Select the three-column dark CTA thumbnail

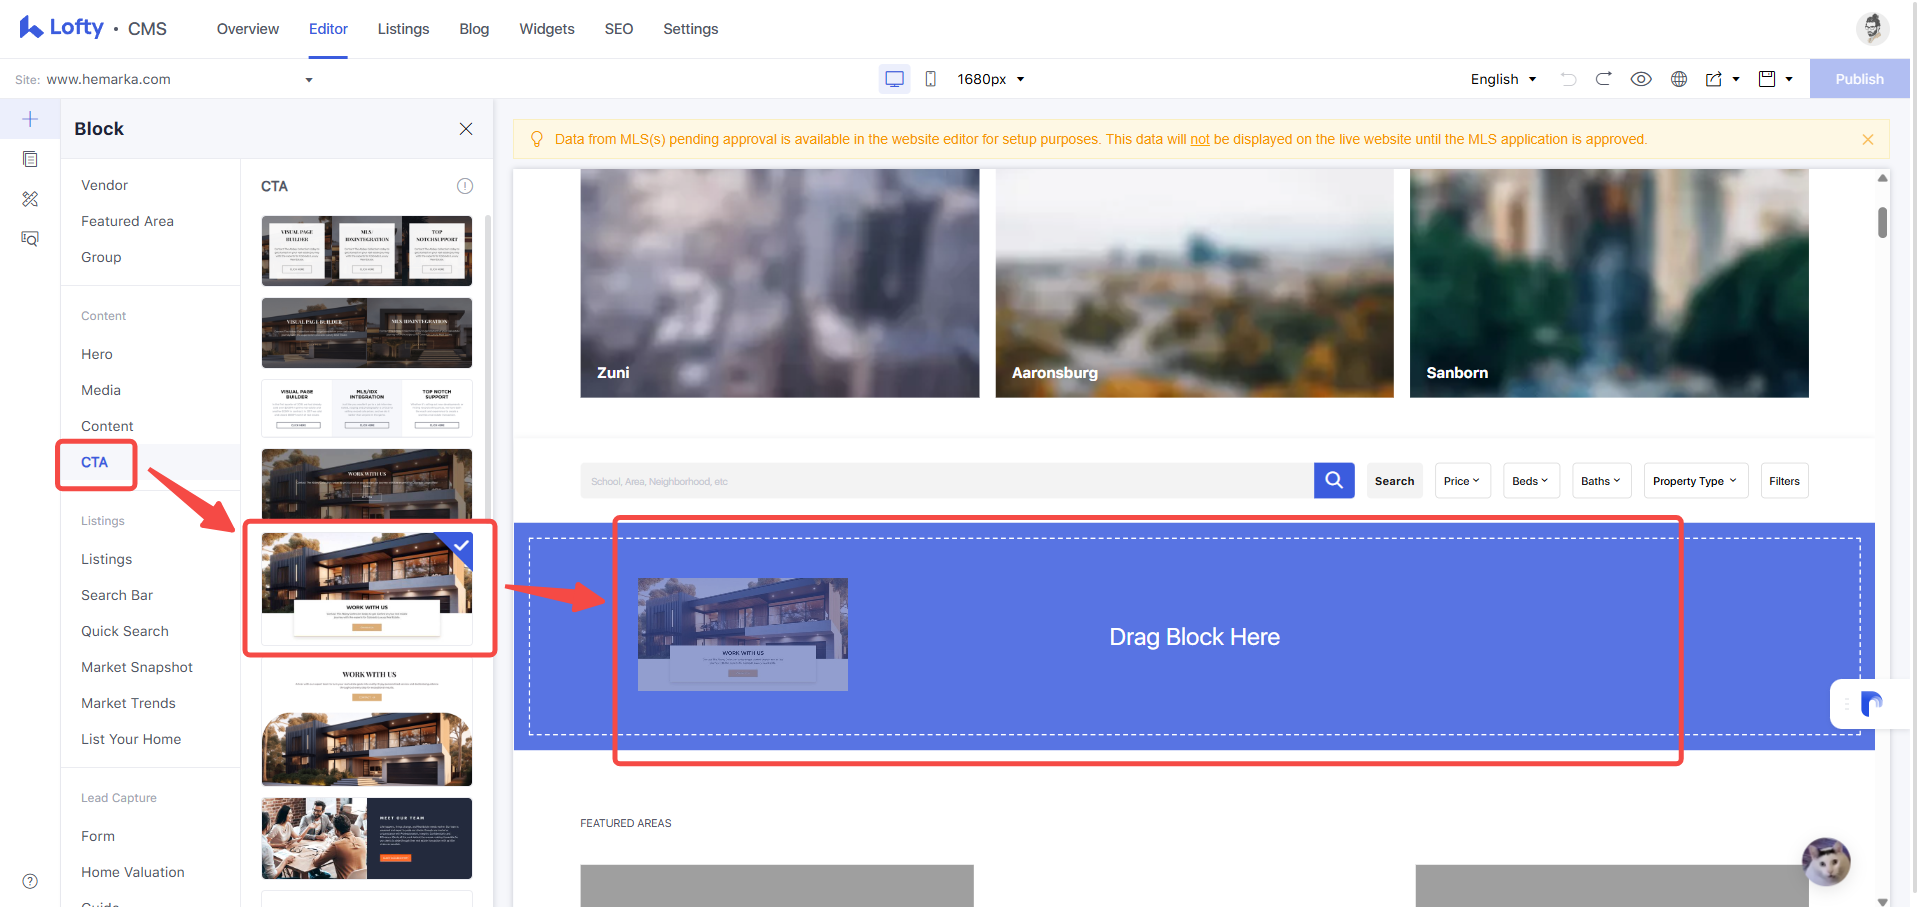[367, 251]
